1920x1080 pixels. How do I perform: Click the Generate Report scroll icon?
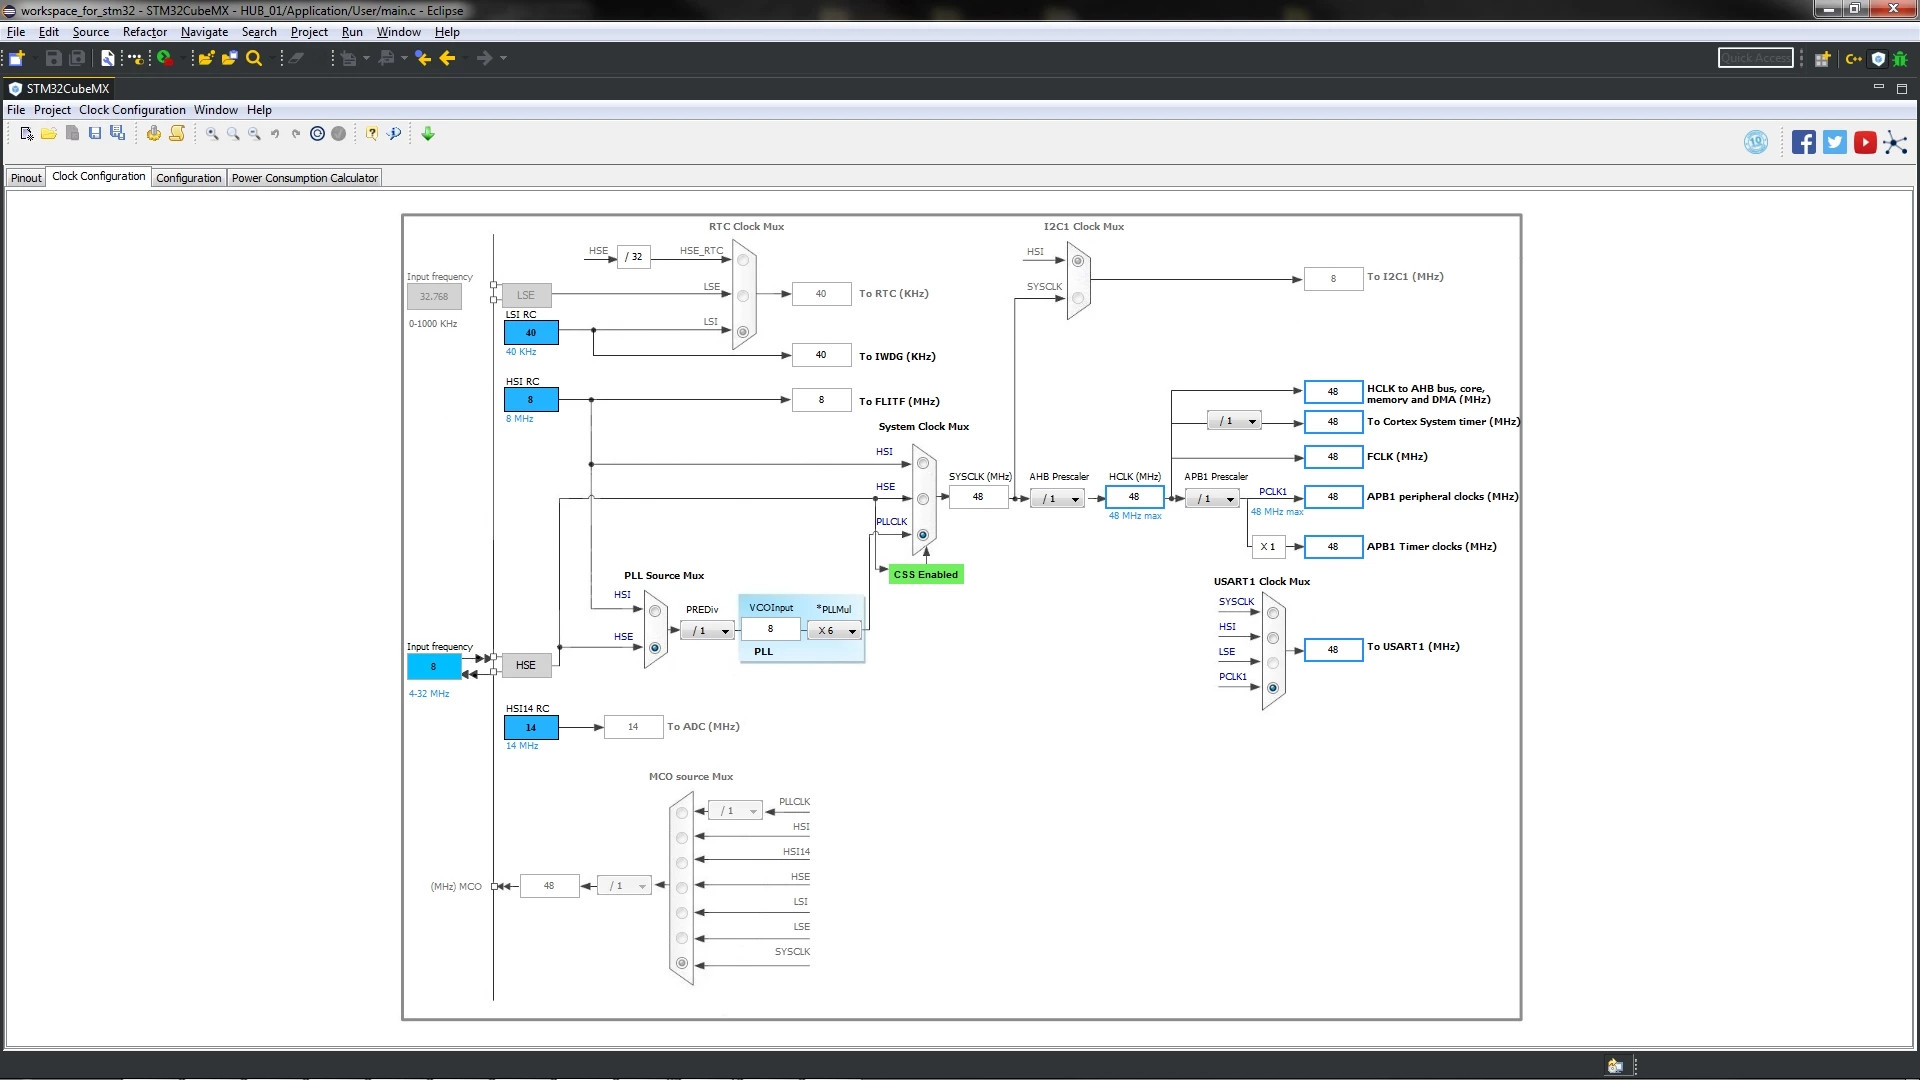177,134
